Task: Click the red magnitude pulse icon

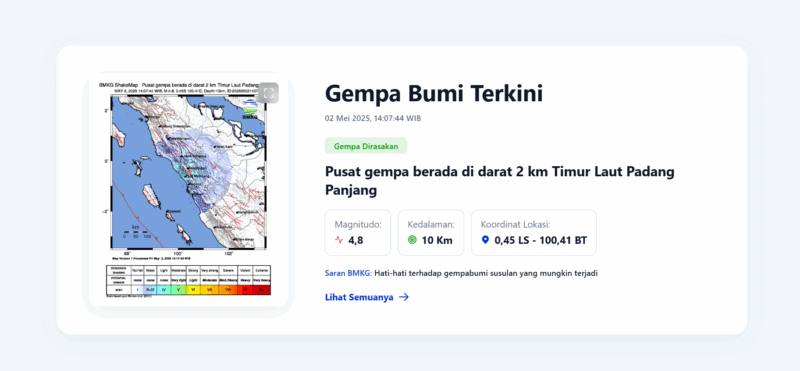Action: (x=339, y=240)
